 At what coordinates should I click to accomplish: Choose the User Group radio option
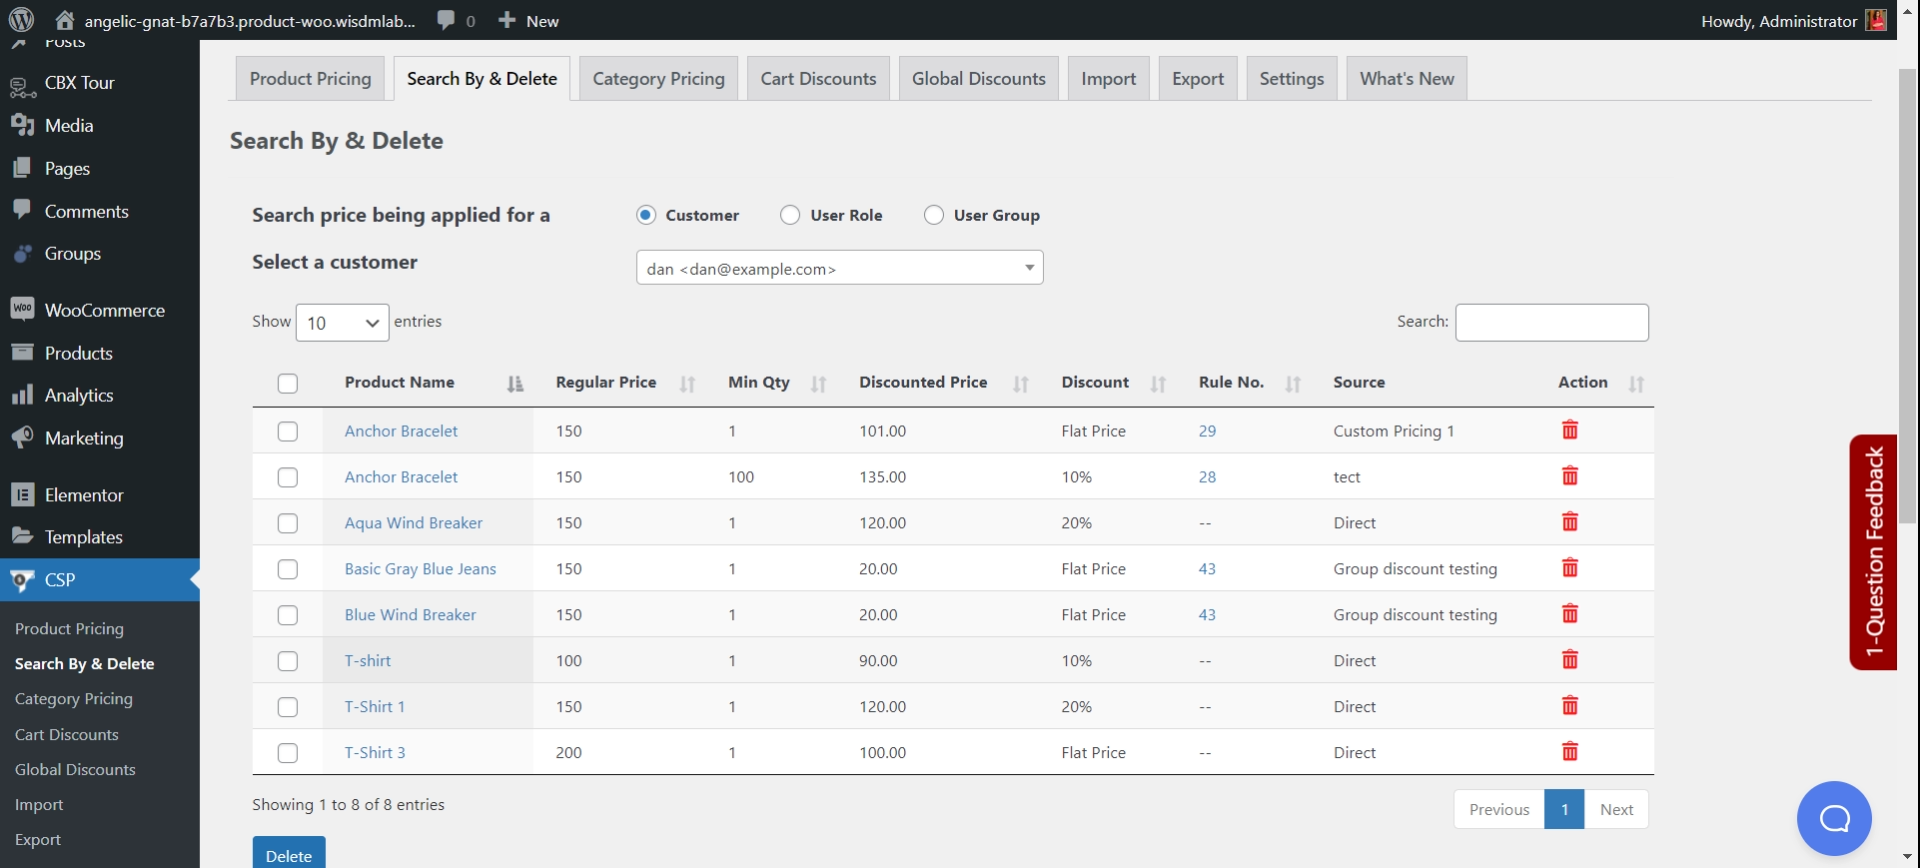click(933, 215)
